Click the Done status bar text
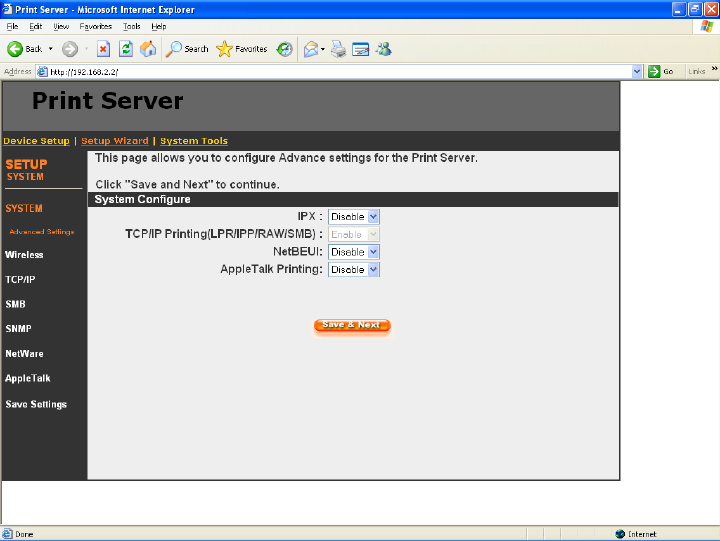Image resolution: width=720 pixels, height=541 pixels. coord(24,534)
